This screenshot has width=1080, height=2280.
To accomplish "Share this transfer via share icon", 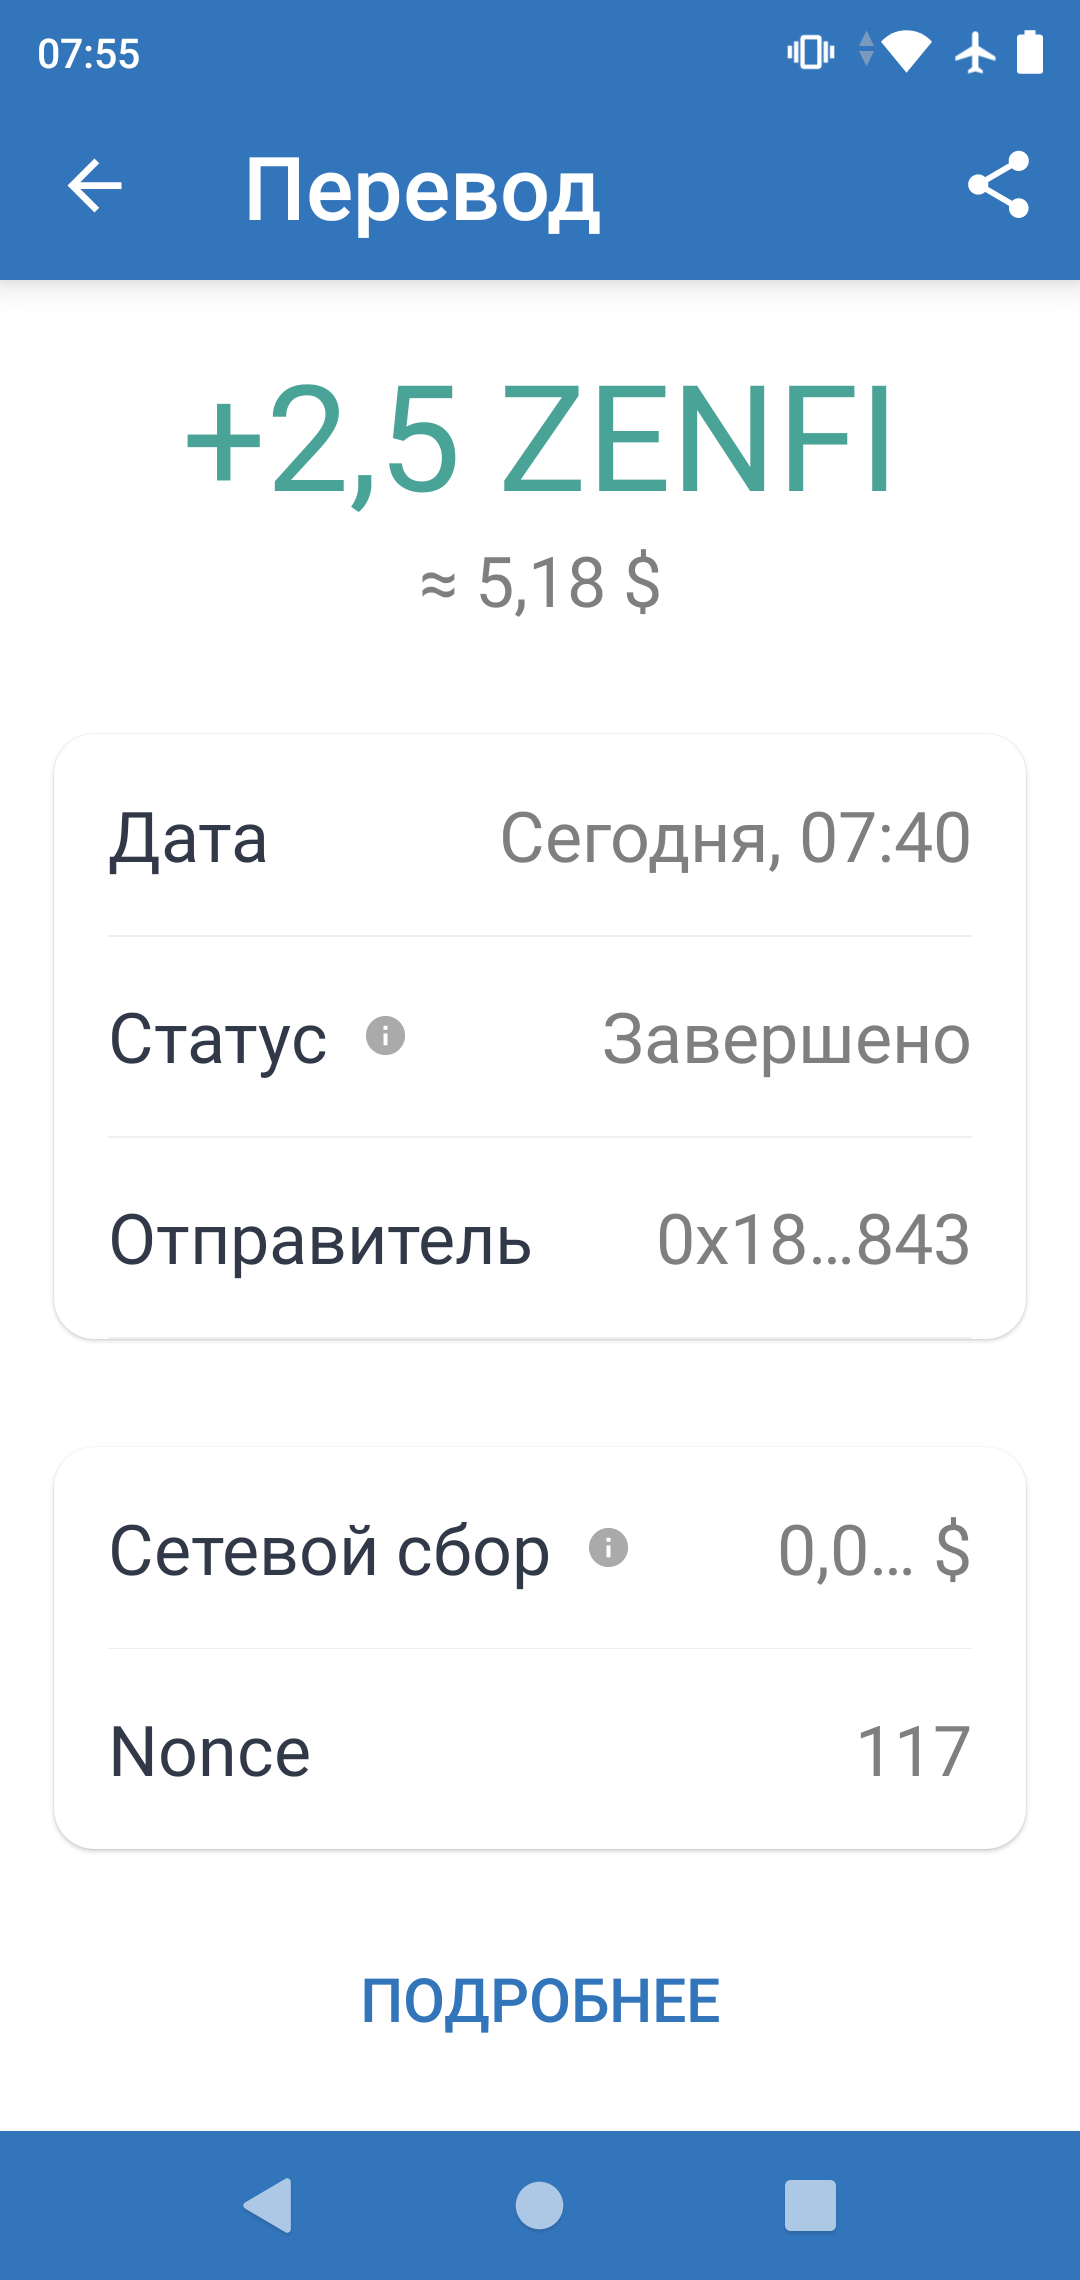I will click(998, 185).
